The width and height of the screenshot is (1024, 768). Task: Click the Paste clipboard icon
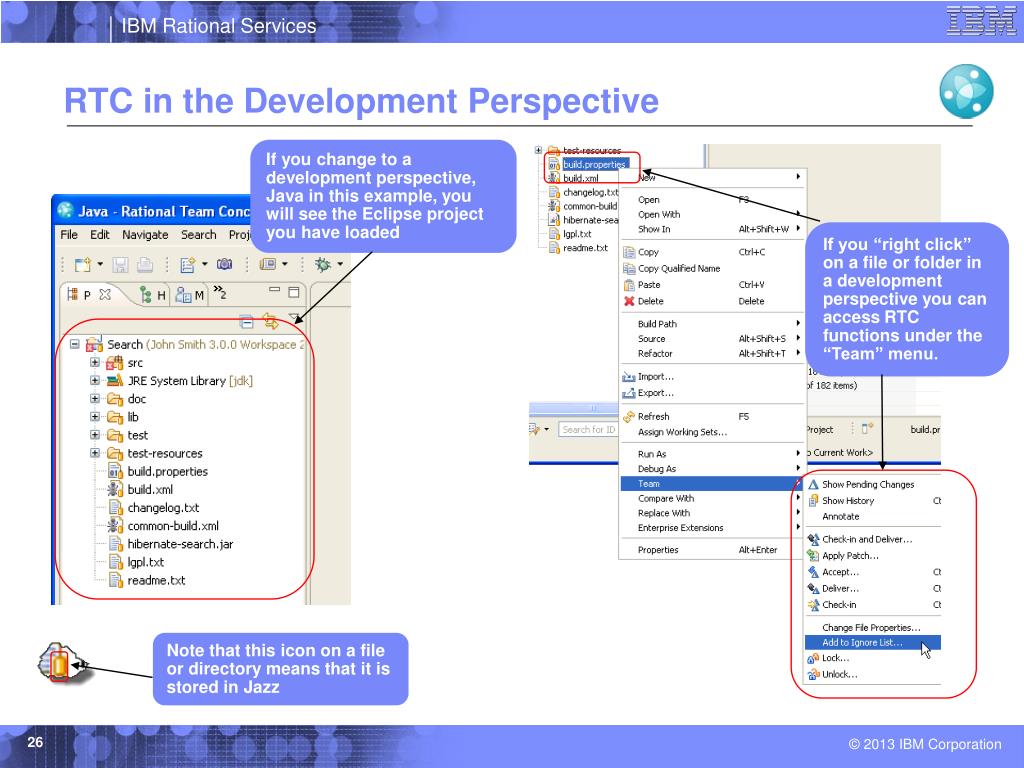[629, 285]
